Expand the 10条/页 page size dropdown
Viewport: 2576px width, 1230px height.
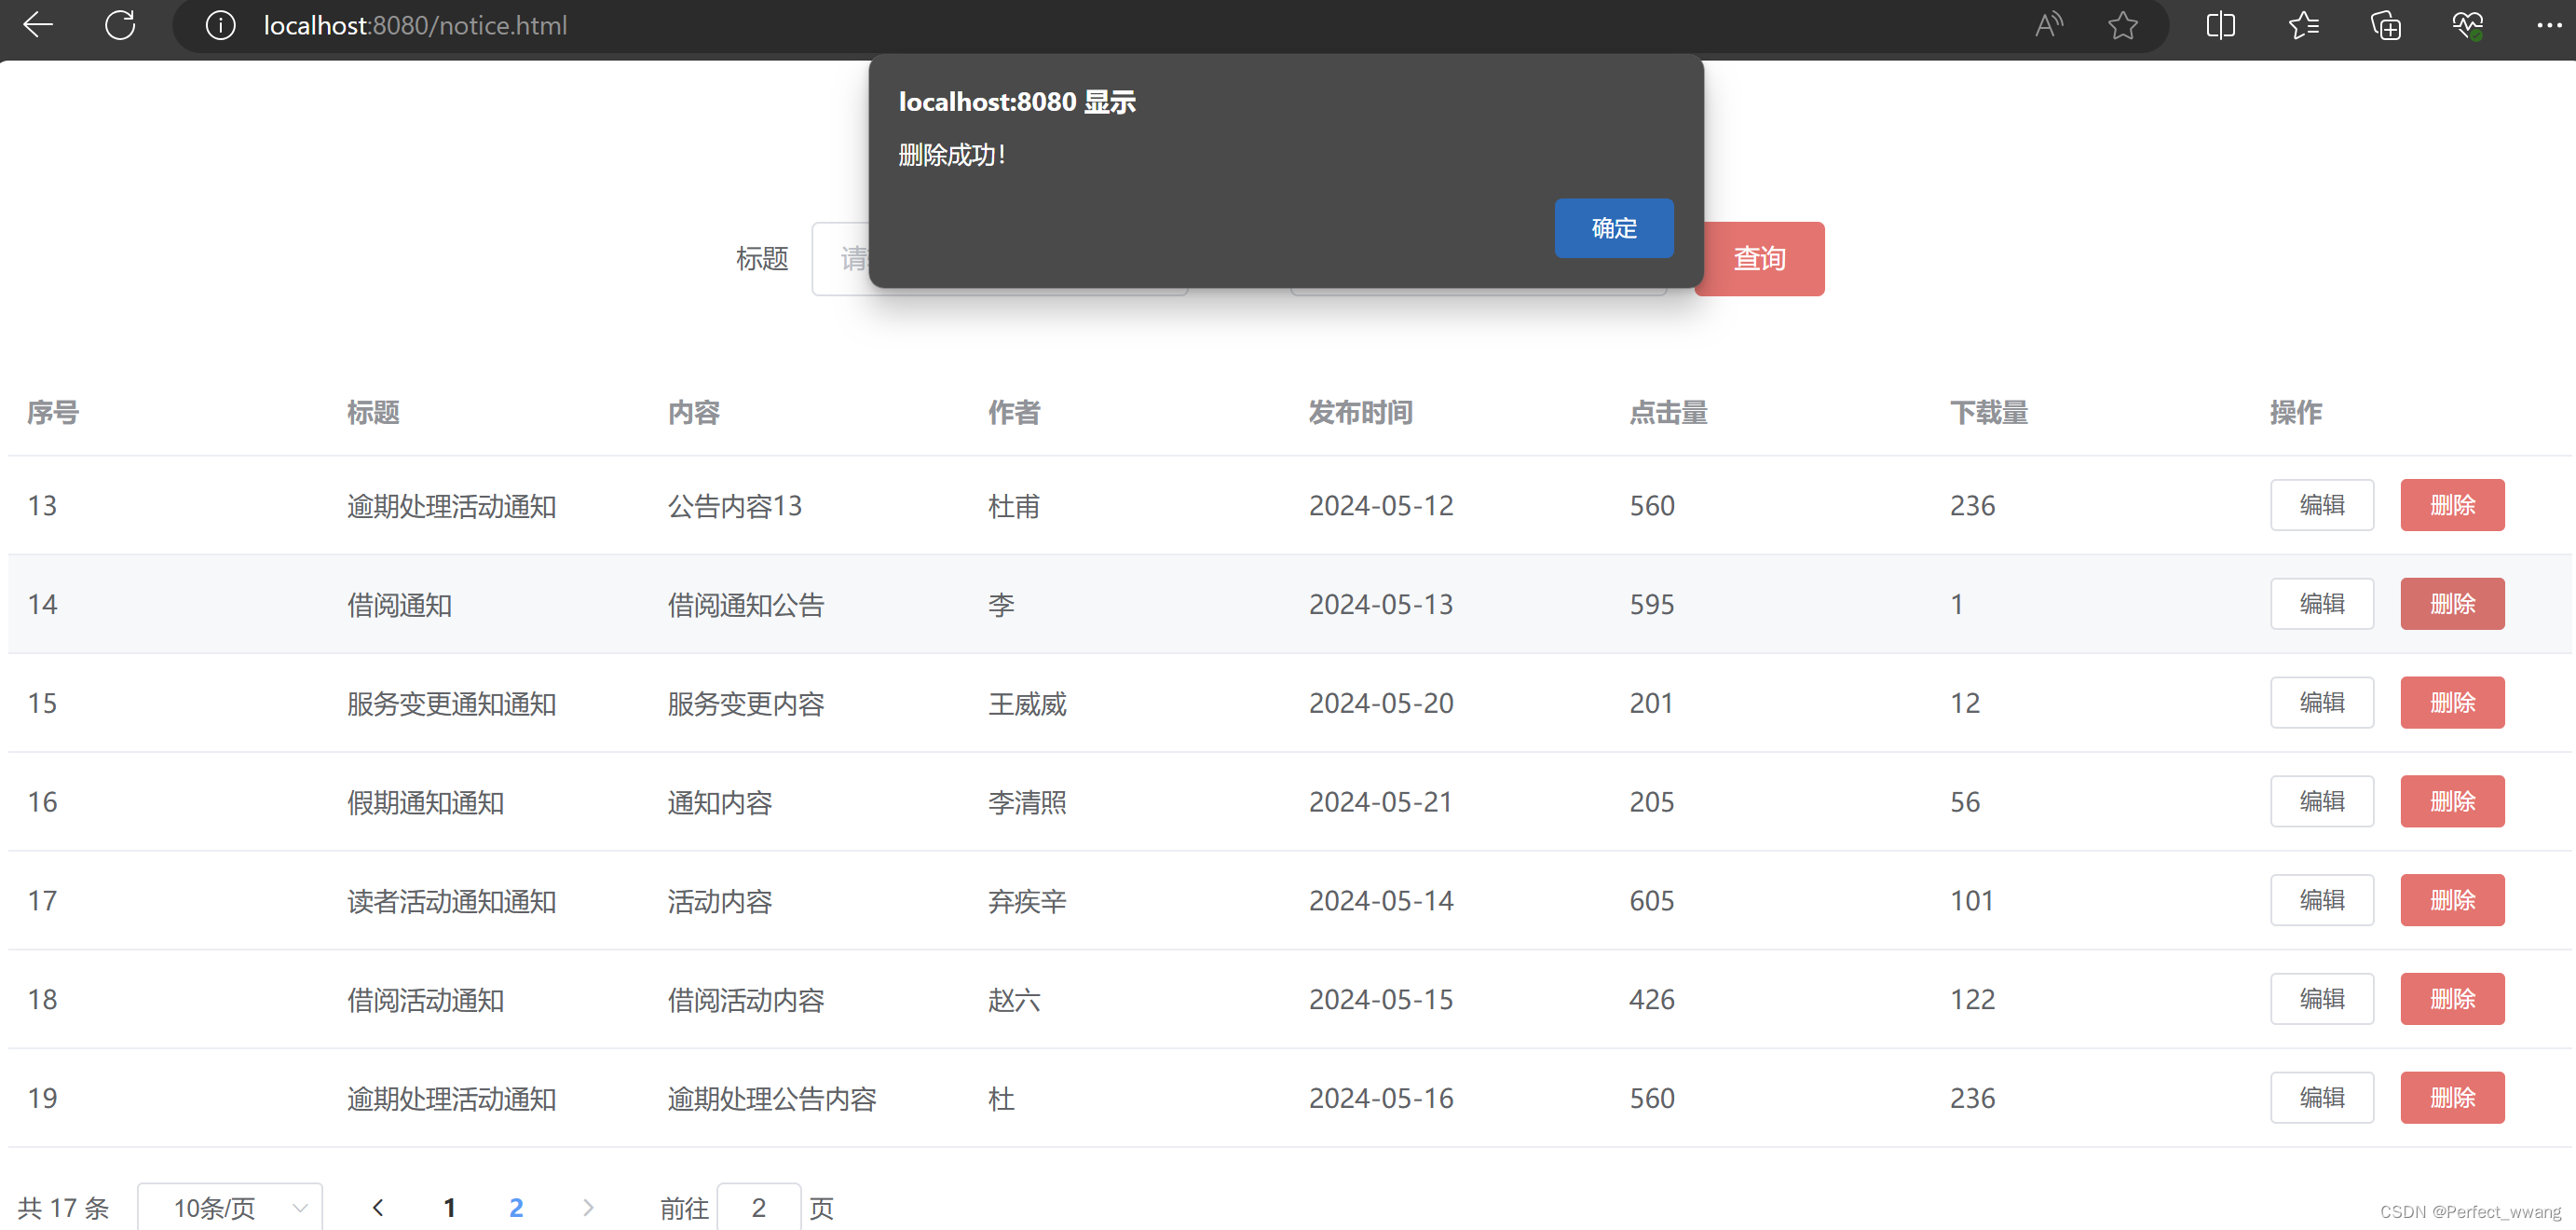[x=230, y=1207]
